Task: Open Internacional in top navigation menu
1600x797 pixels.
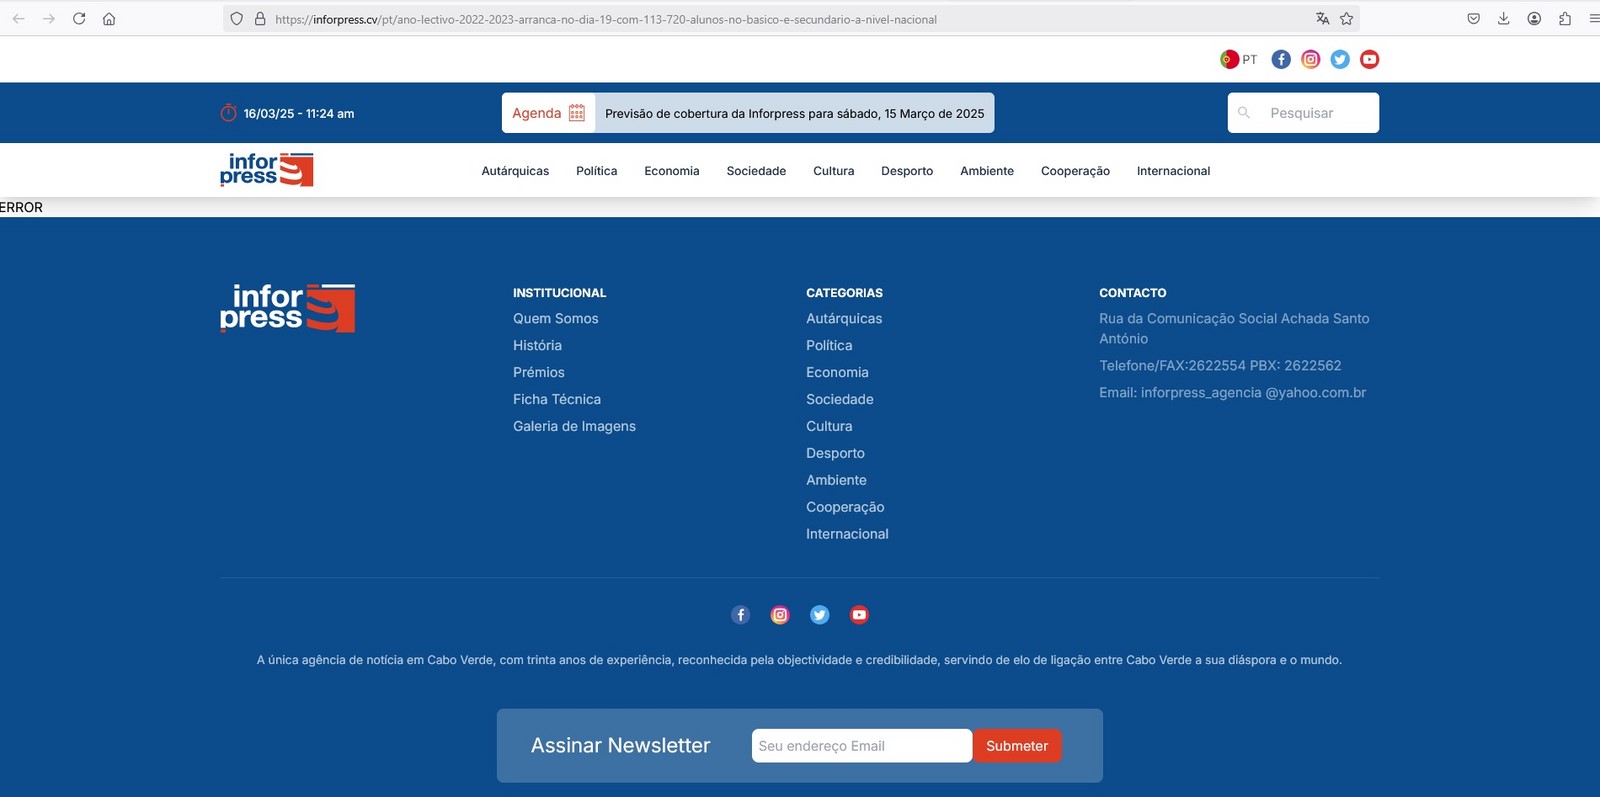Action: [x=1173, y=171]
